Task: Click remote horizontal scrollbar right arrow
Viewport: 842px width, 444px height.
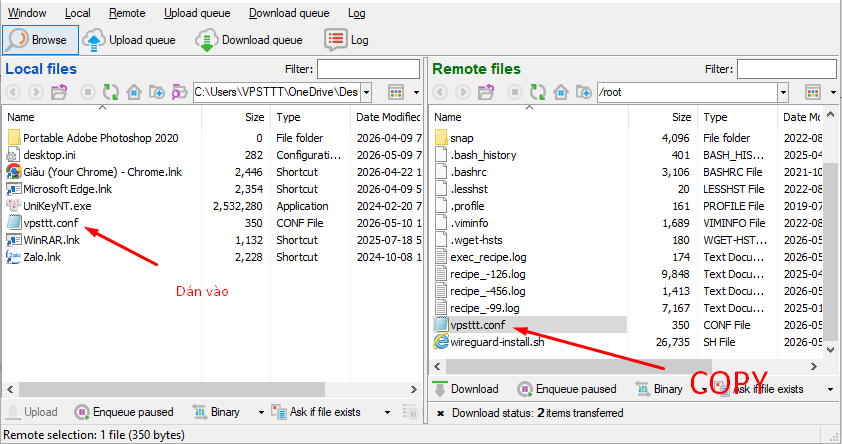Action: pos(814,366)
